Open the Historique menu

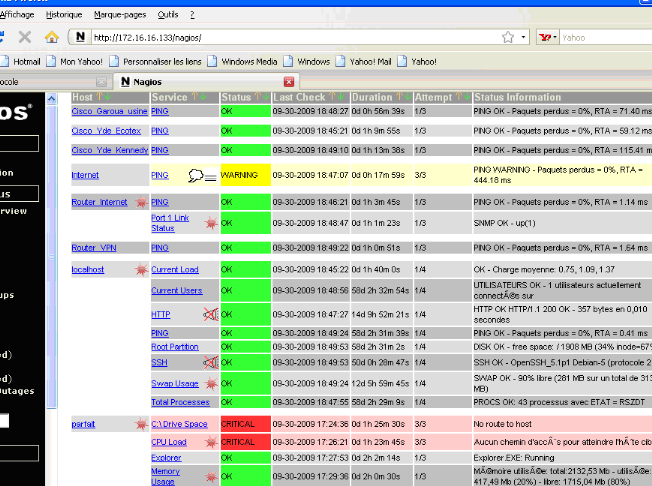coord(65,16)
